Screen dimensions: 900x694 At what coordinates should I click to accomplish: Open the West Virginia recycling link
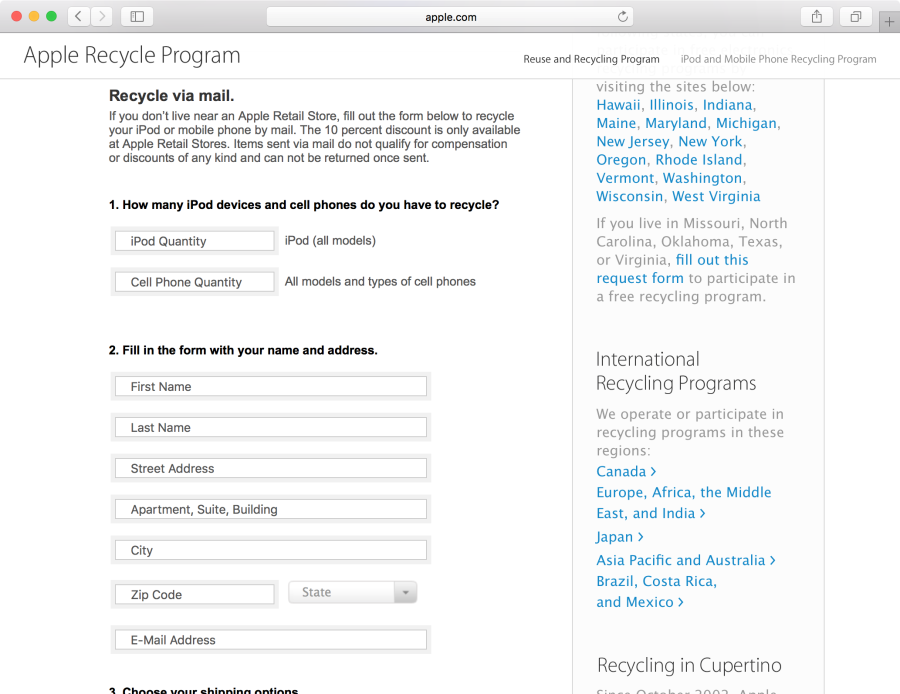[x=716, y=196]
